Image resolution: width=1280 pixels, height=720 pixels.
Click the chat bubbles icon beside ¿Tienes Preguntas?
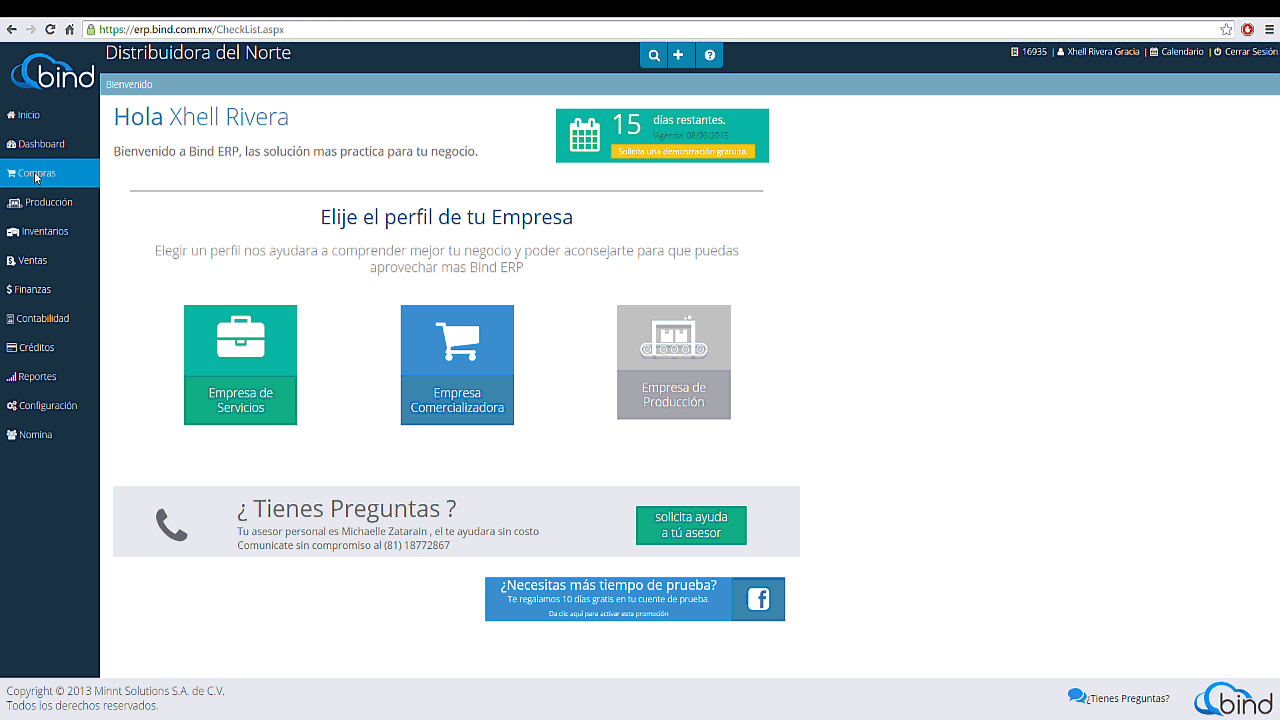coord(1077,697)
